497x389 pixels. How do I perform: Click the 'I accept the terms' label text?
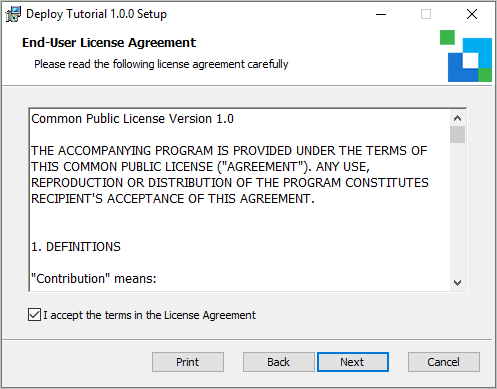[x=149, y=315]
